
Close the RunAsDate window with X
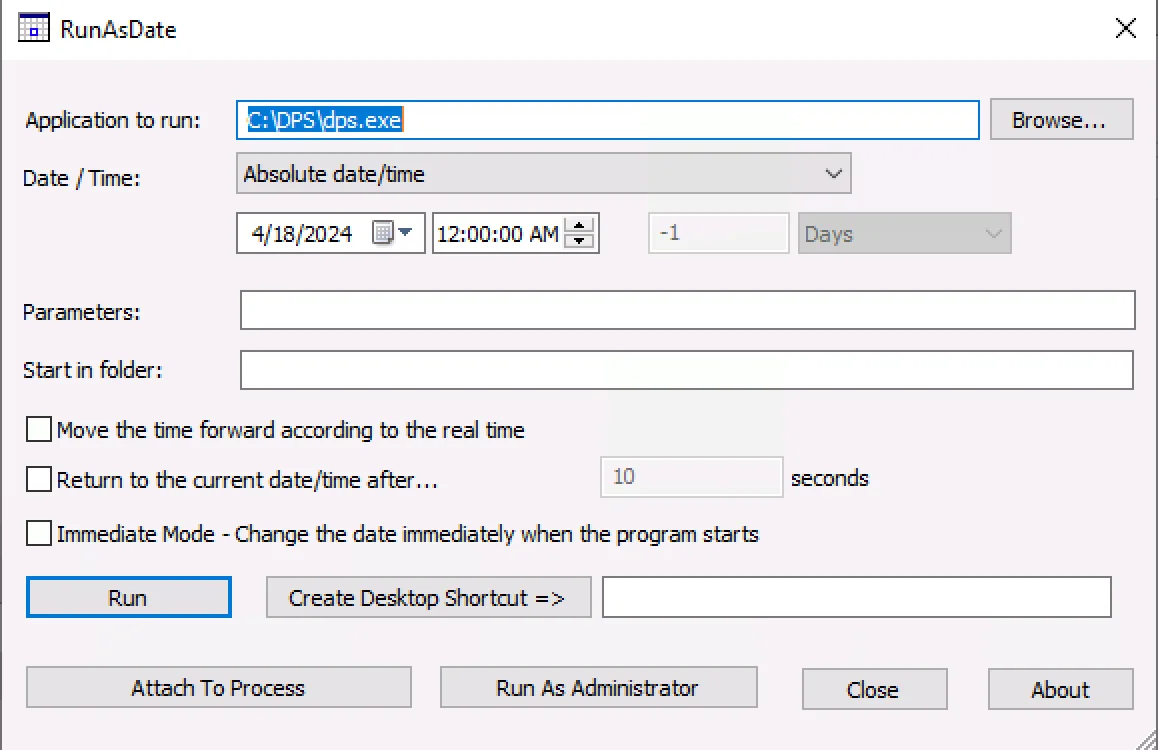pos(1125,29)
